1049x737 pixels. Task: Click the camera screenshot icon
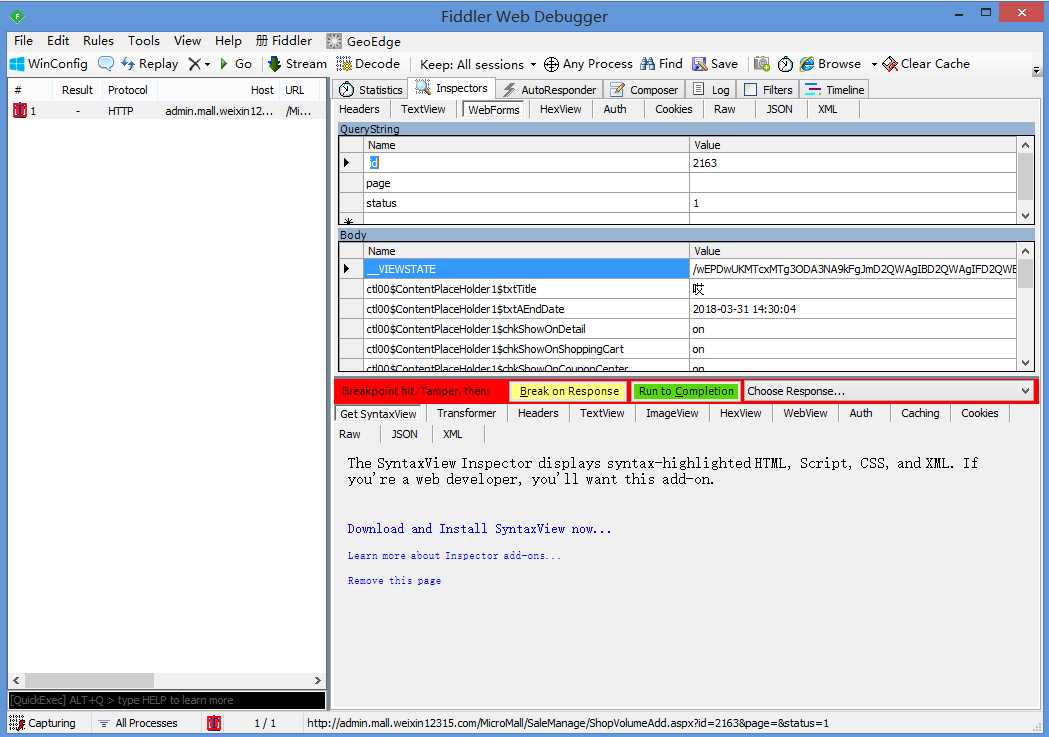[761, 64]
